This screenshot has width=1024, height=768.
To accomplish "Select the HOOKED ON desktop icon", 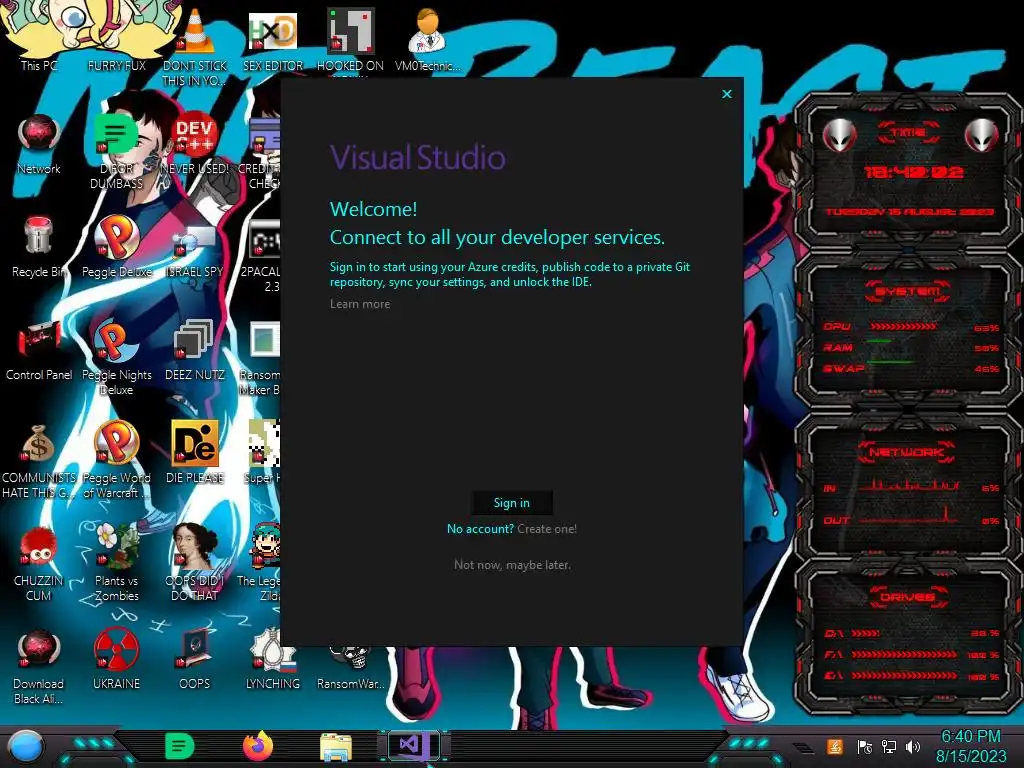I will coord(350,40).
